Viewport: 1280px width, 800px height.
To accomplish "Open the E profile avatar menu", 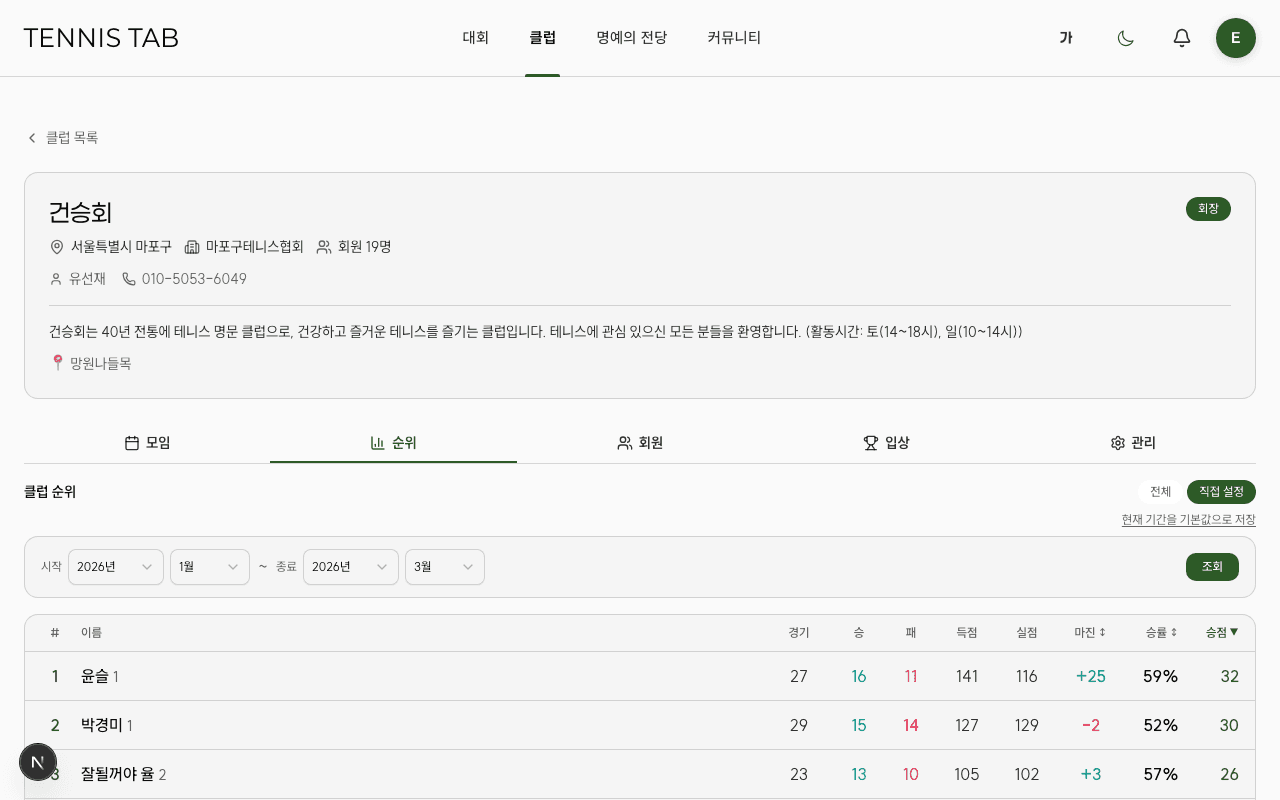I will pos(1235,38).
